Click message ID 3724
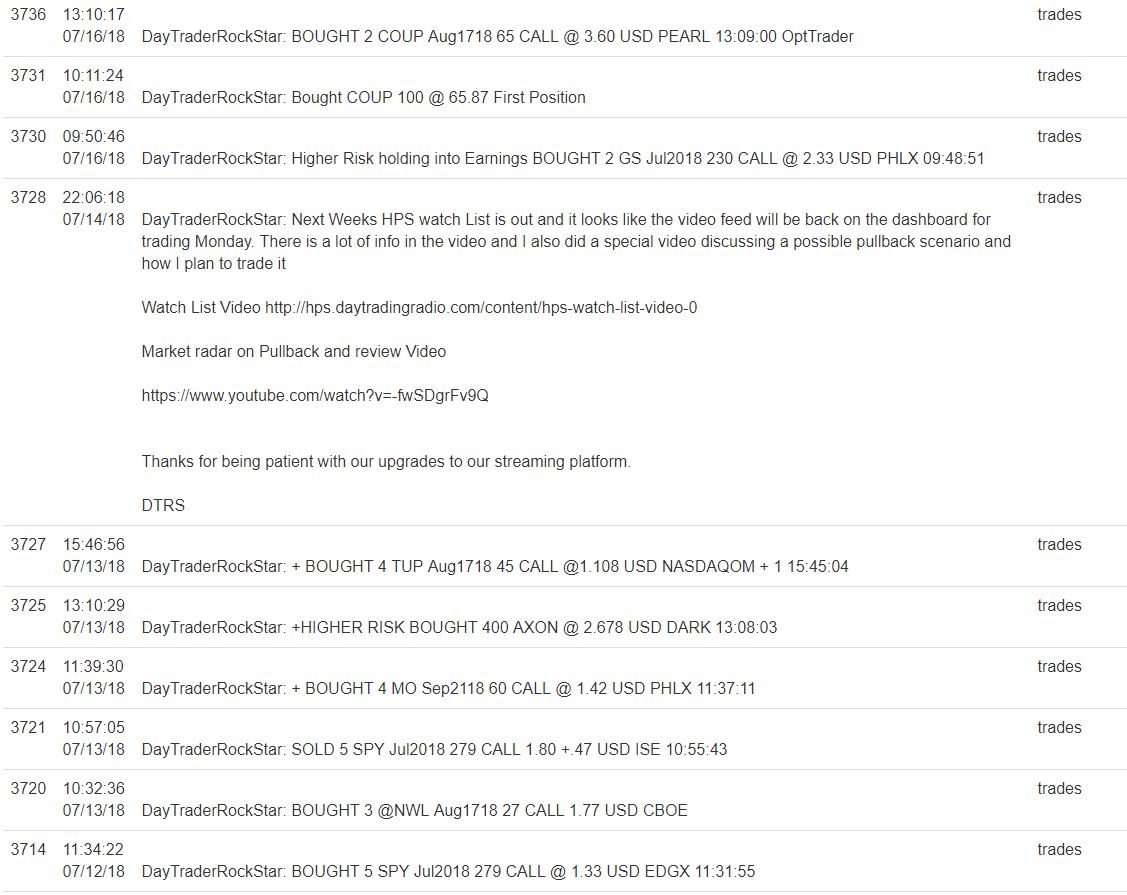This screenshot has width=1127, height=895. coord(28,667)
